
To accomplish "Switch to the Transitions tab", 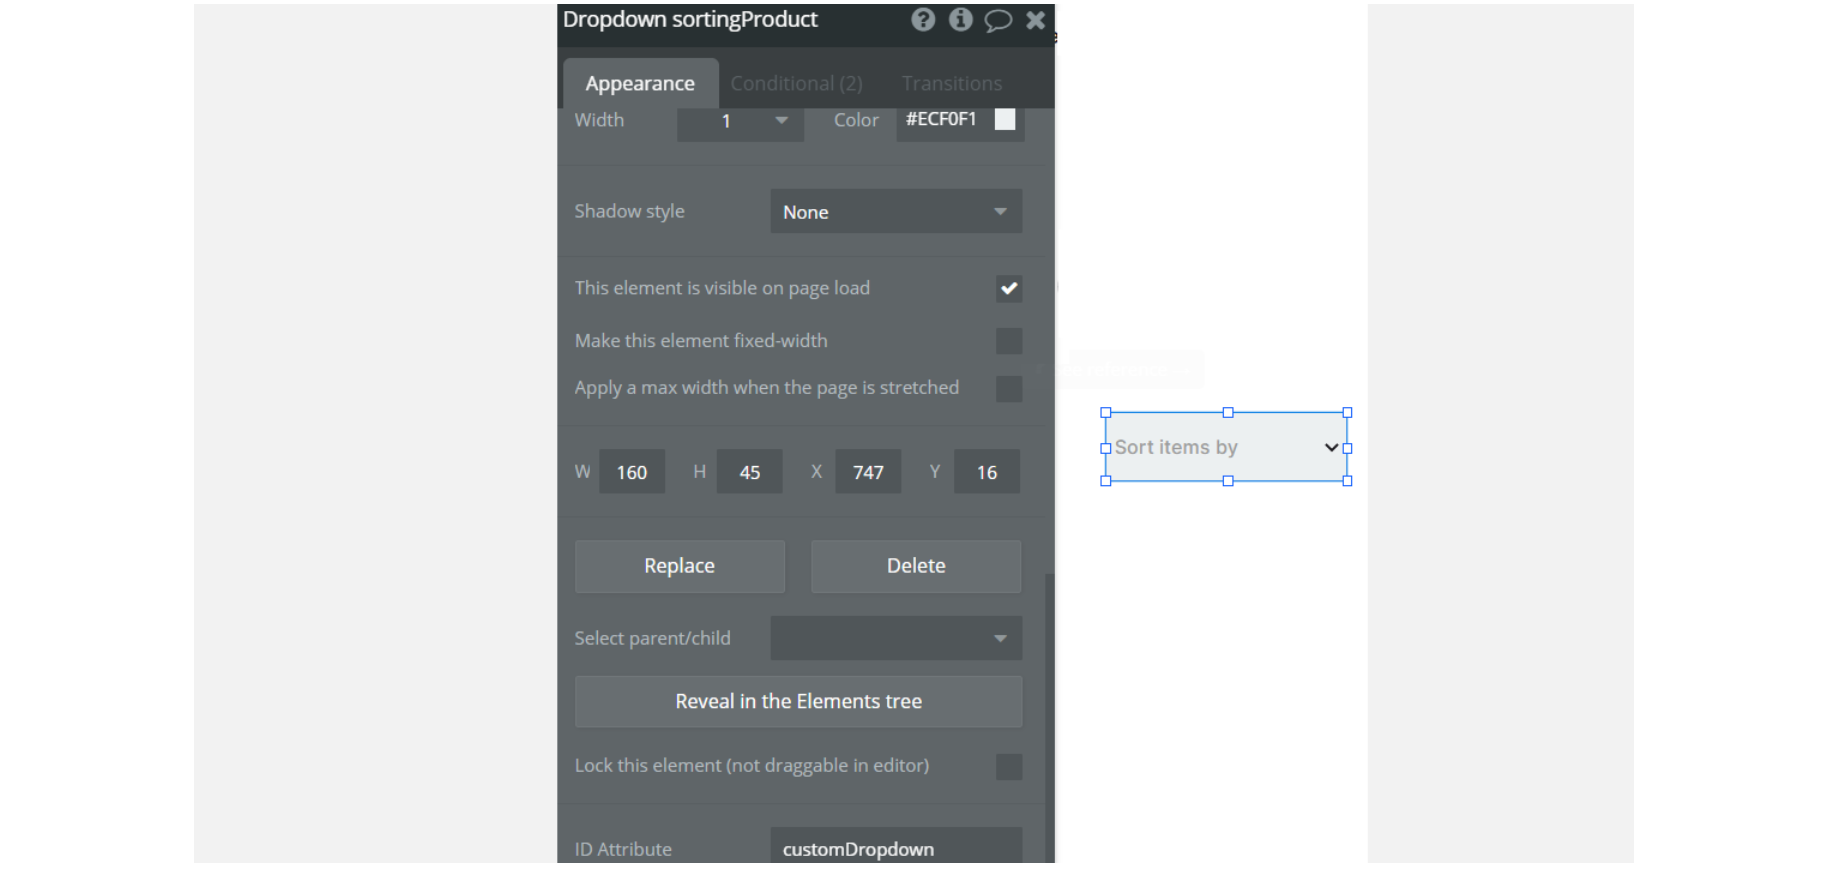I will [x=952, y=83].
